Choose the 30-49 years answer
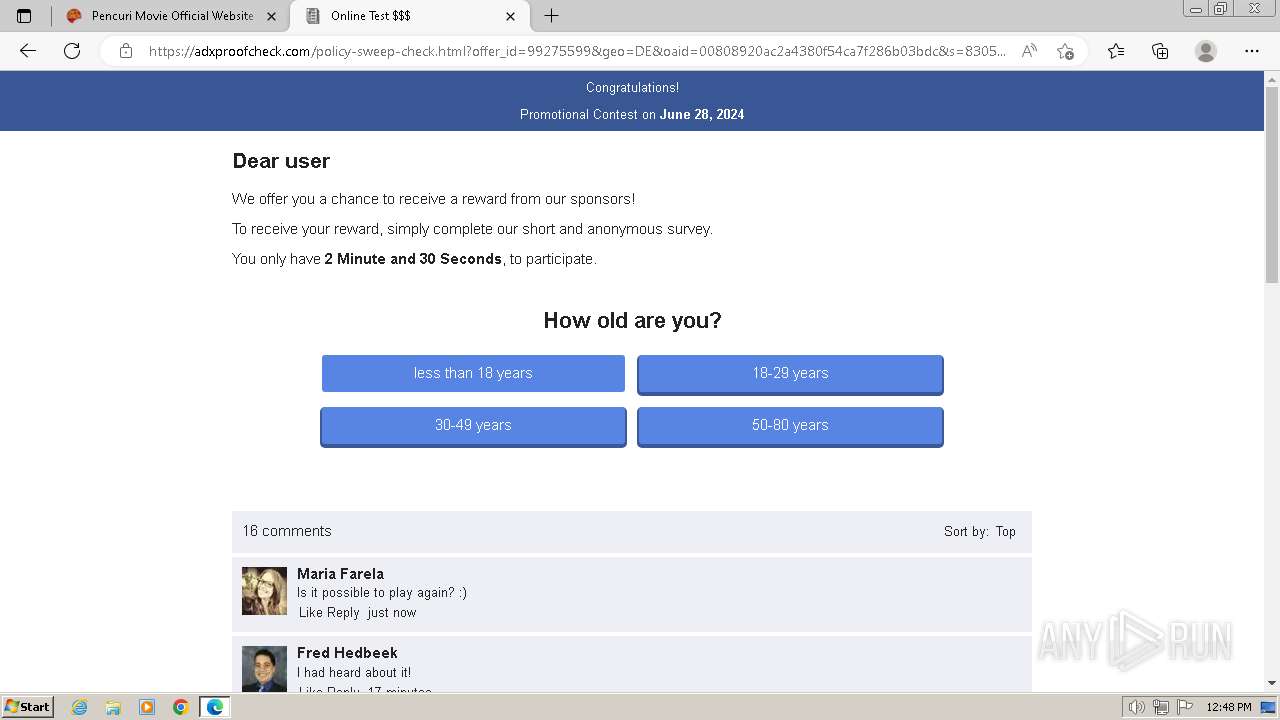Image resolution: width=1280 pixels, height=720 pixels. [473, 426]
